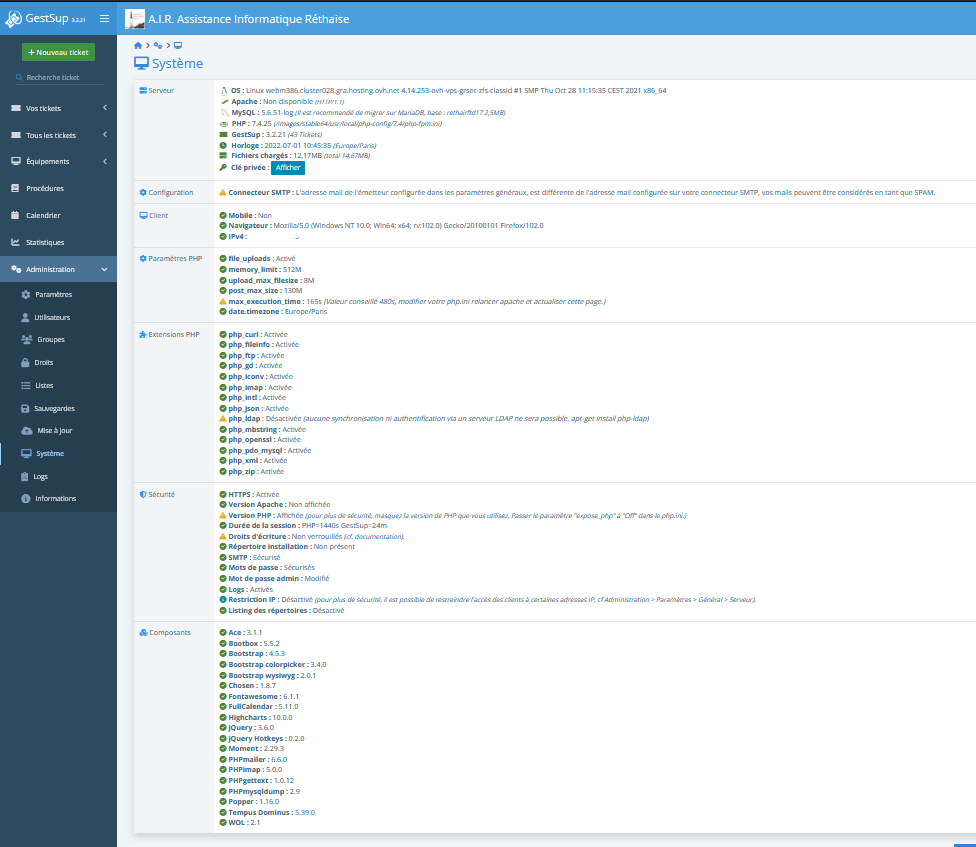
Task: Click the Paramètres gear icon
Action: point(26,294)
